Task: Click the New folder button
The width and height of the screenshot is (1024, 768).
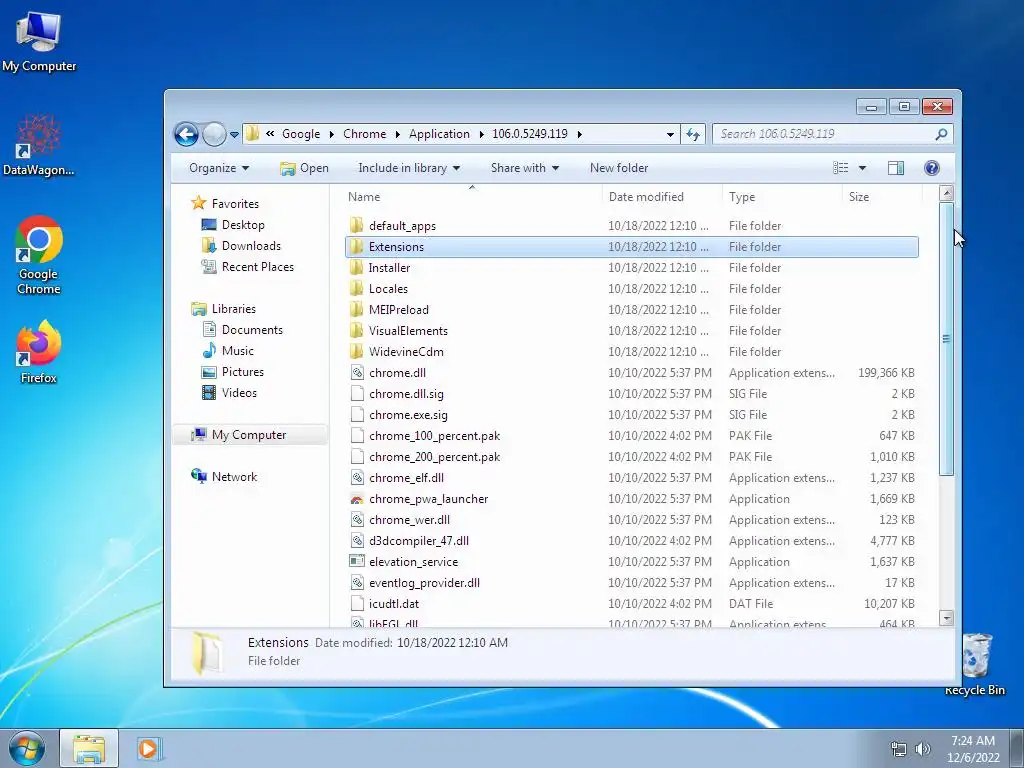Action: point(619,168)
